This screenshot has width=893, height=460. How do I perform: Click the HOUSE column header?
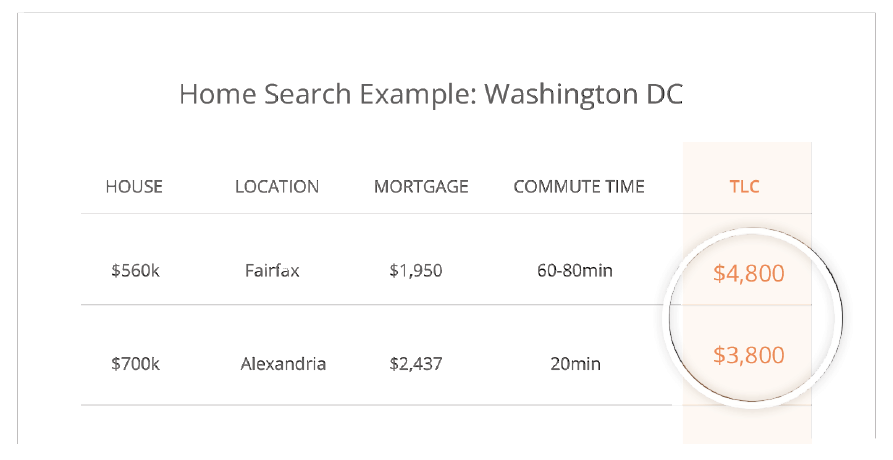point(134,187)
